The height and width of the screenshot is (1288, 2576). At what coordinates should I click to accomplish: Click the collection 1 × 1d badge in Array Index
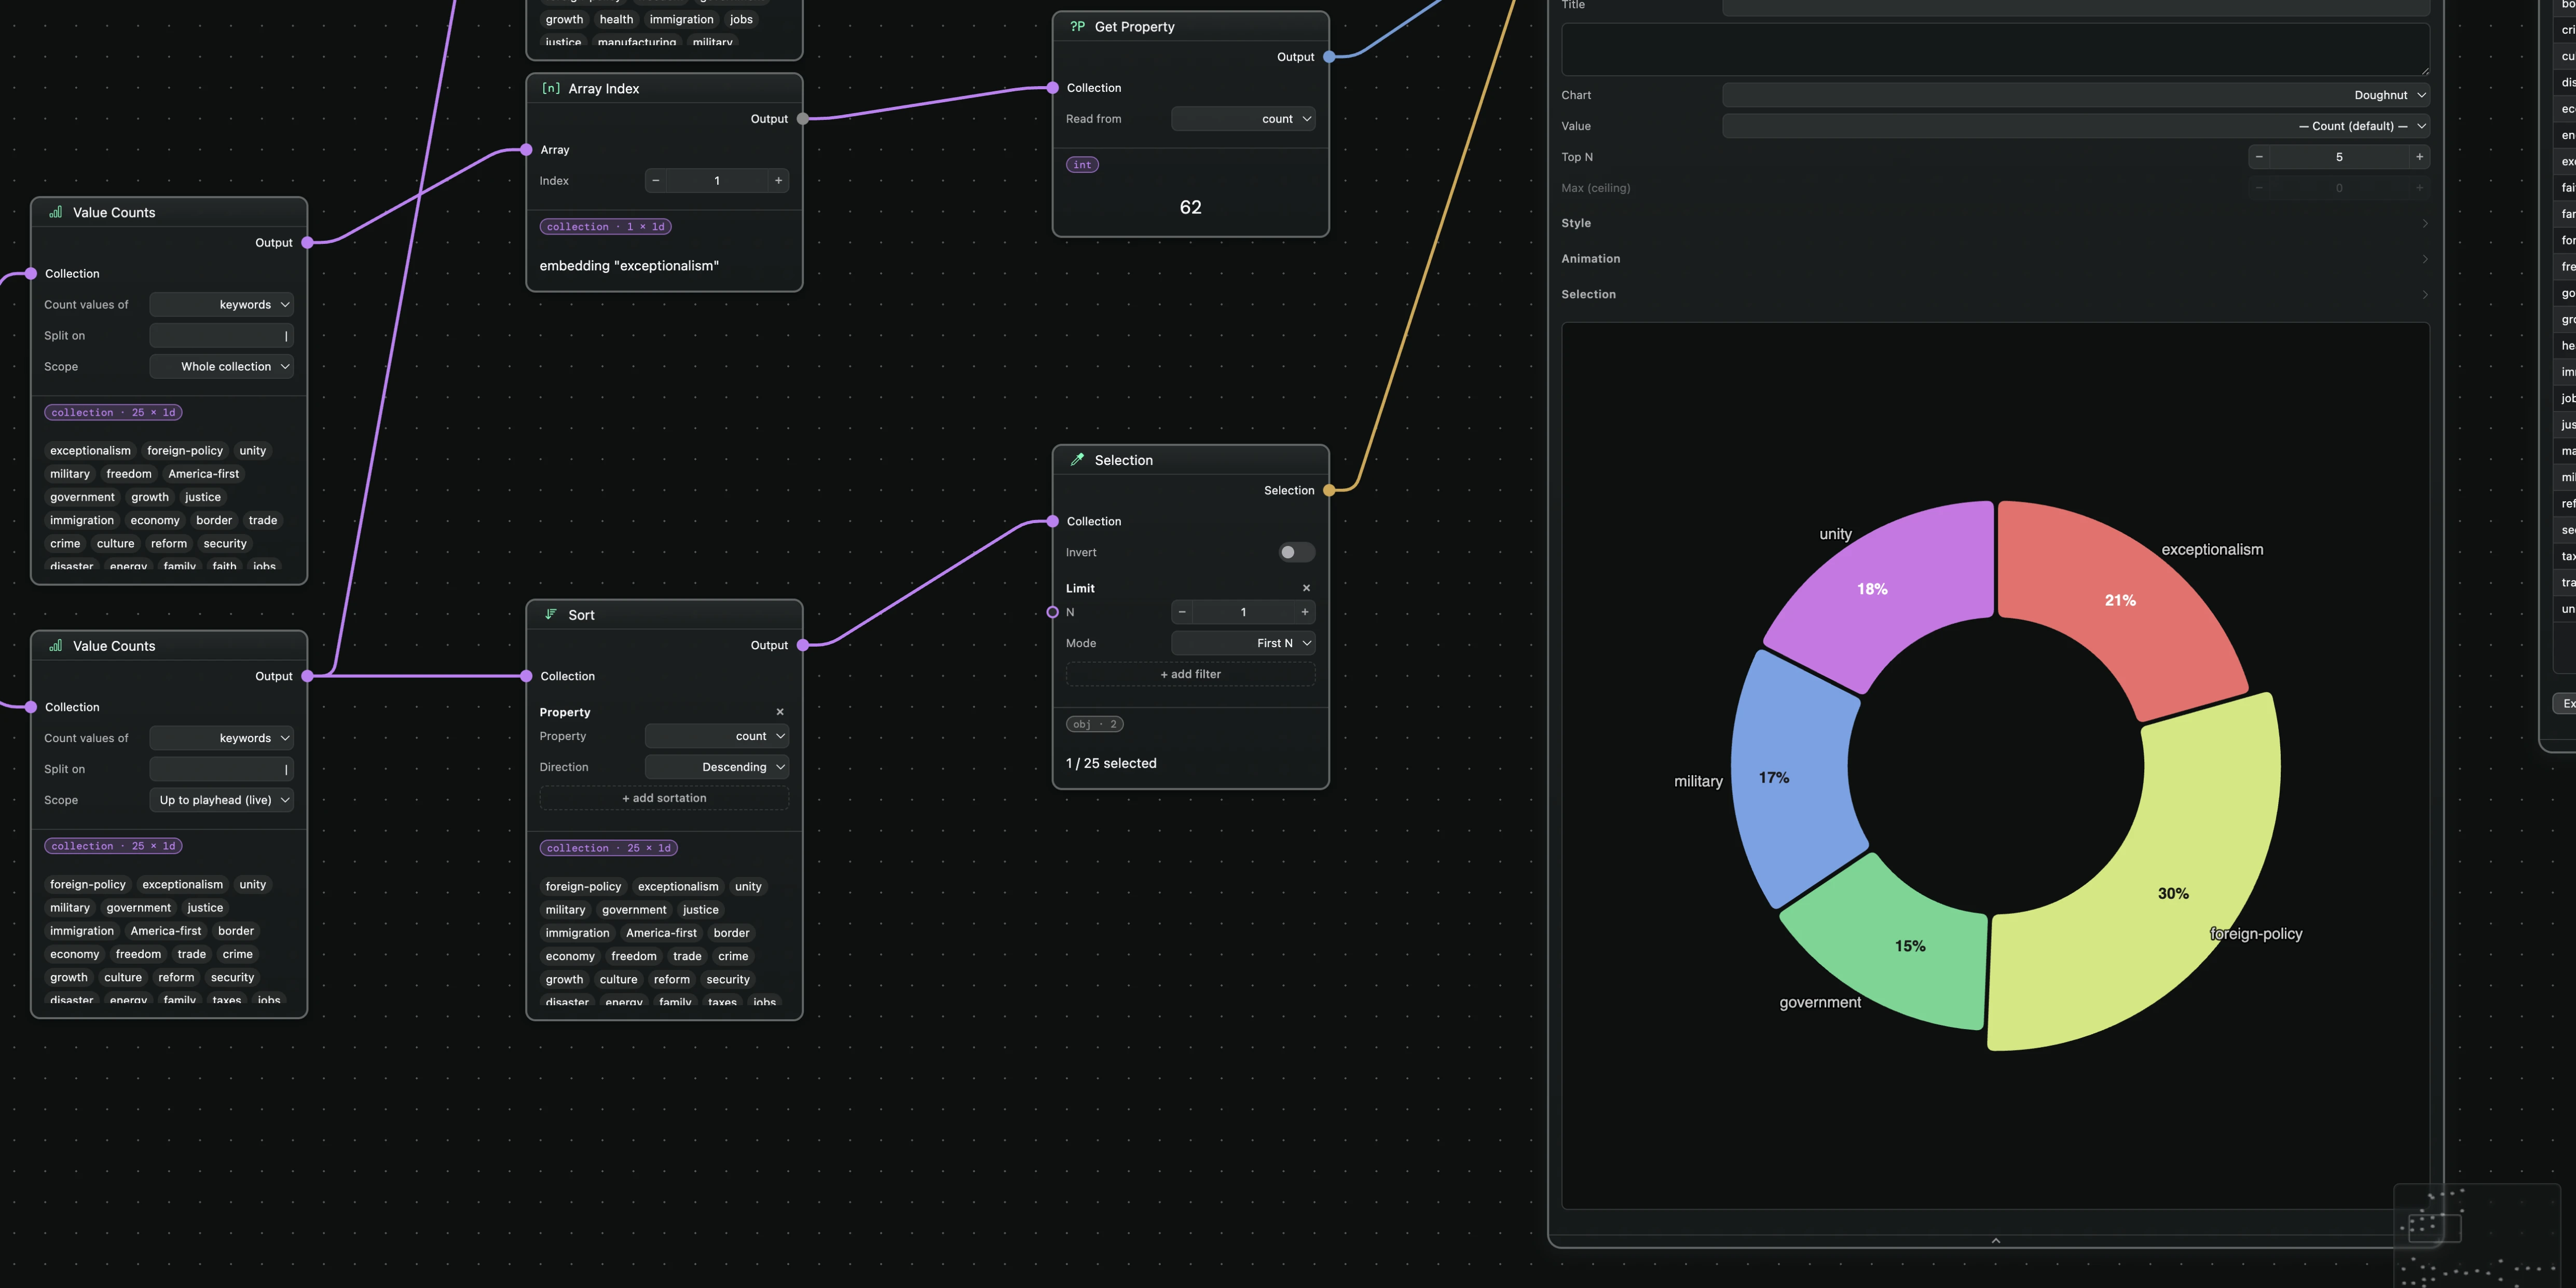coord(605,227)
